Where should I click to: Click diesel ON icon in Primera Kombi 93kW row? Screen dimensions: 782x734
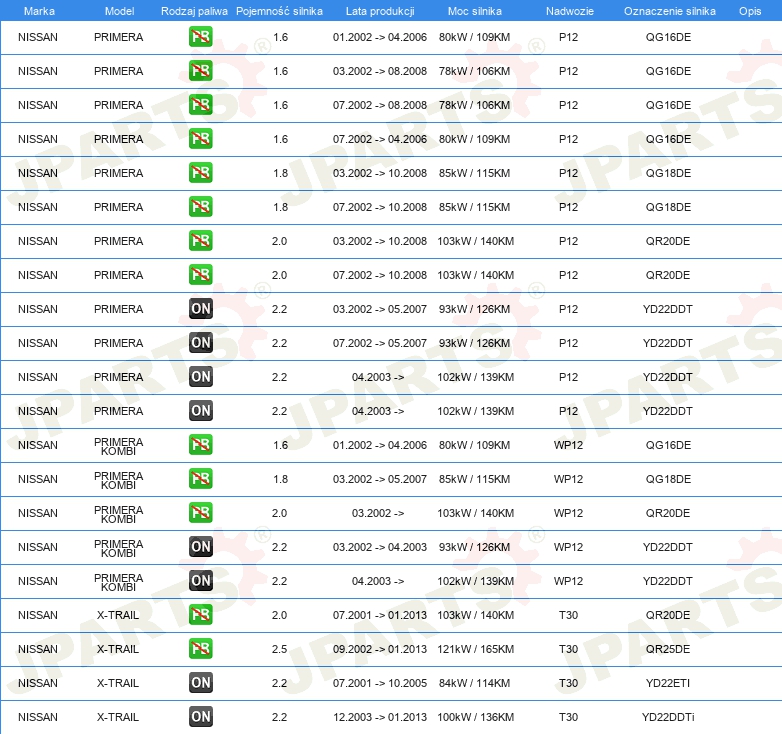click(200, 547)
